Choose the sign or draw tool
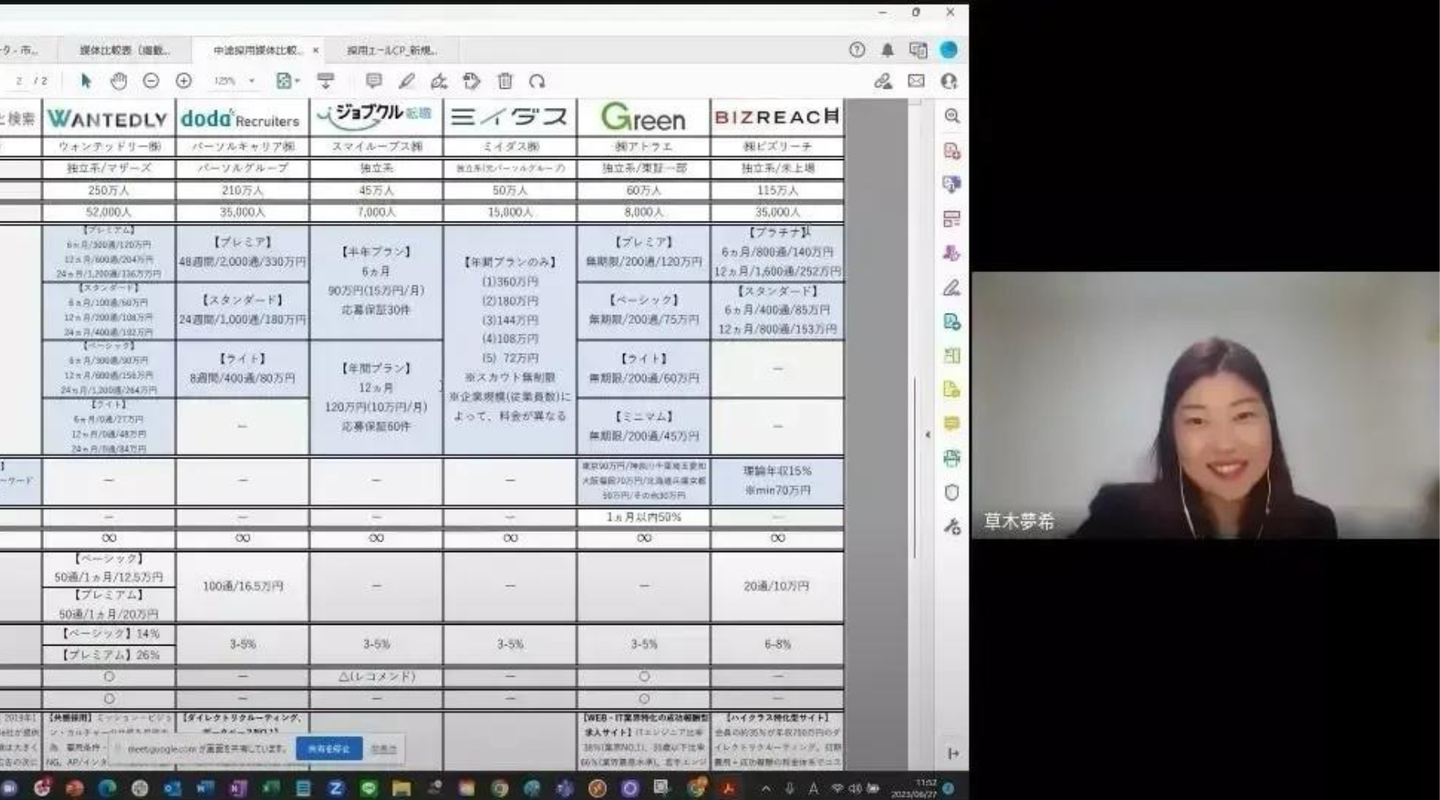Screen dimensions: 1440x800 coord(439,81)
